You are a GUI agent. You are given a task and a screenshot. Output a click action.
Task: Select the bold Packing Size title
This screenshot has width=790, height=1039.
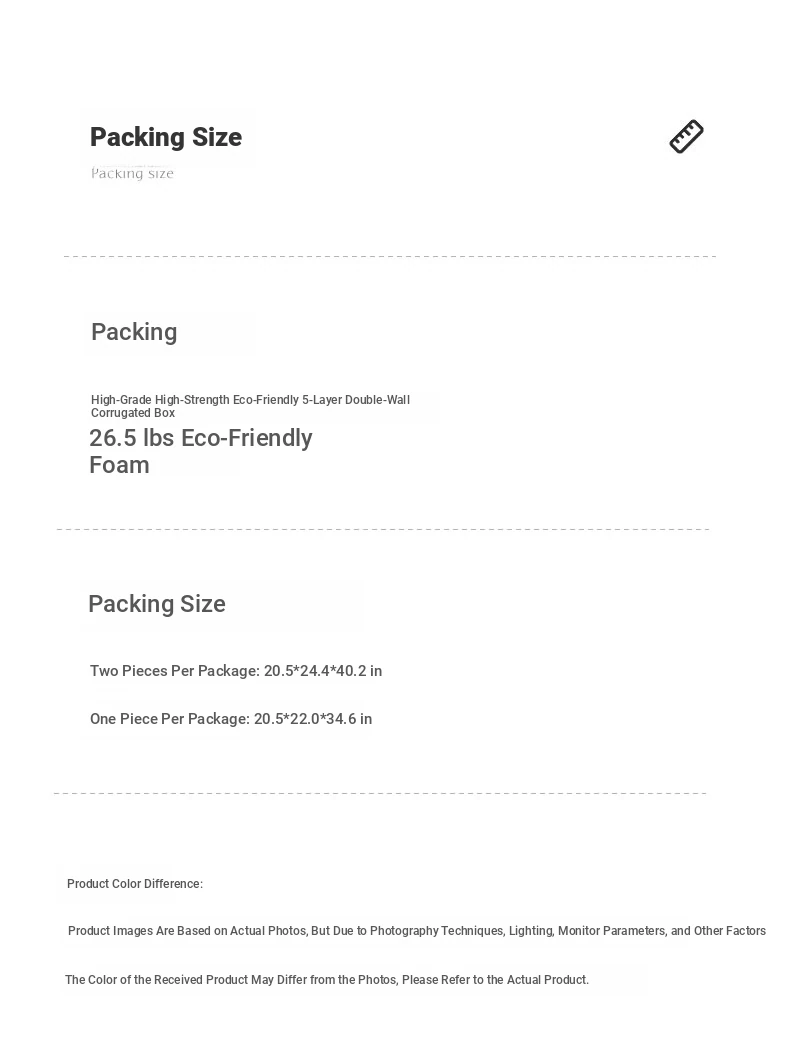tap(166, 137)
